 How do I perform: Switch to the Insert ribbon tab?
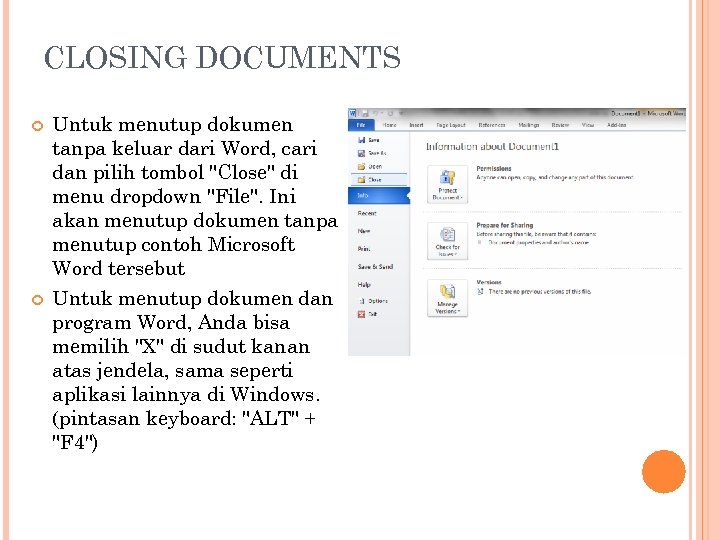click(416, 125)
